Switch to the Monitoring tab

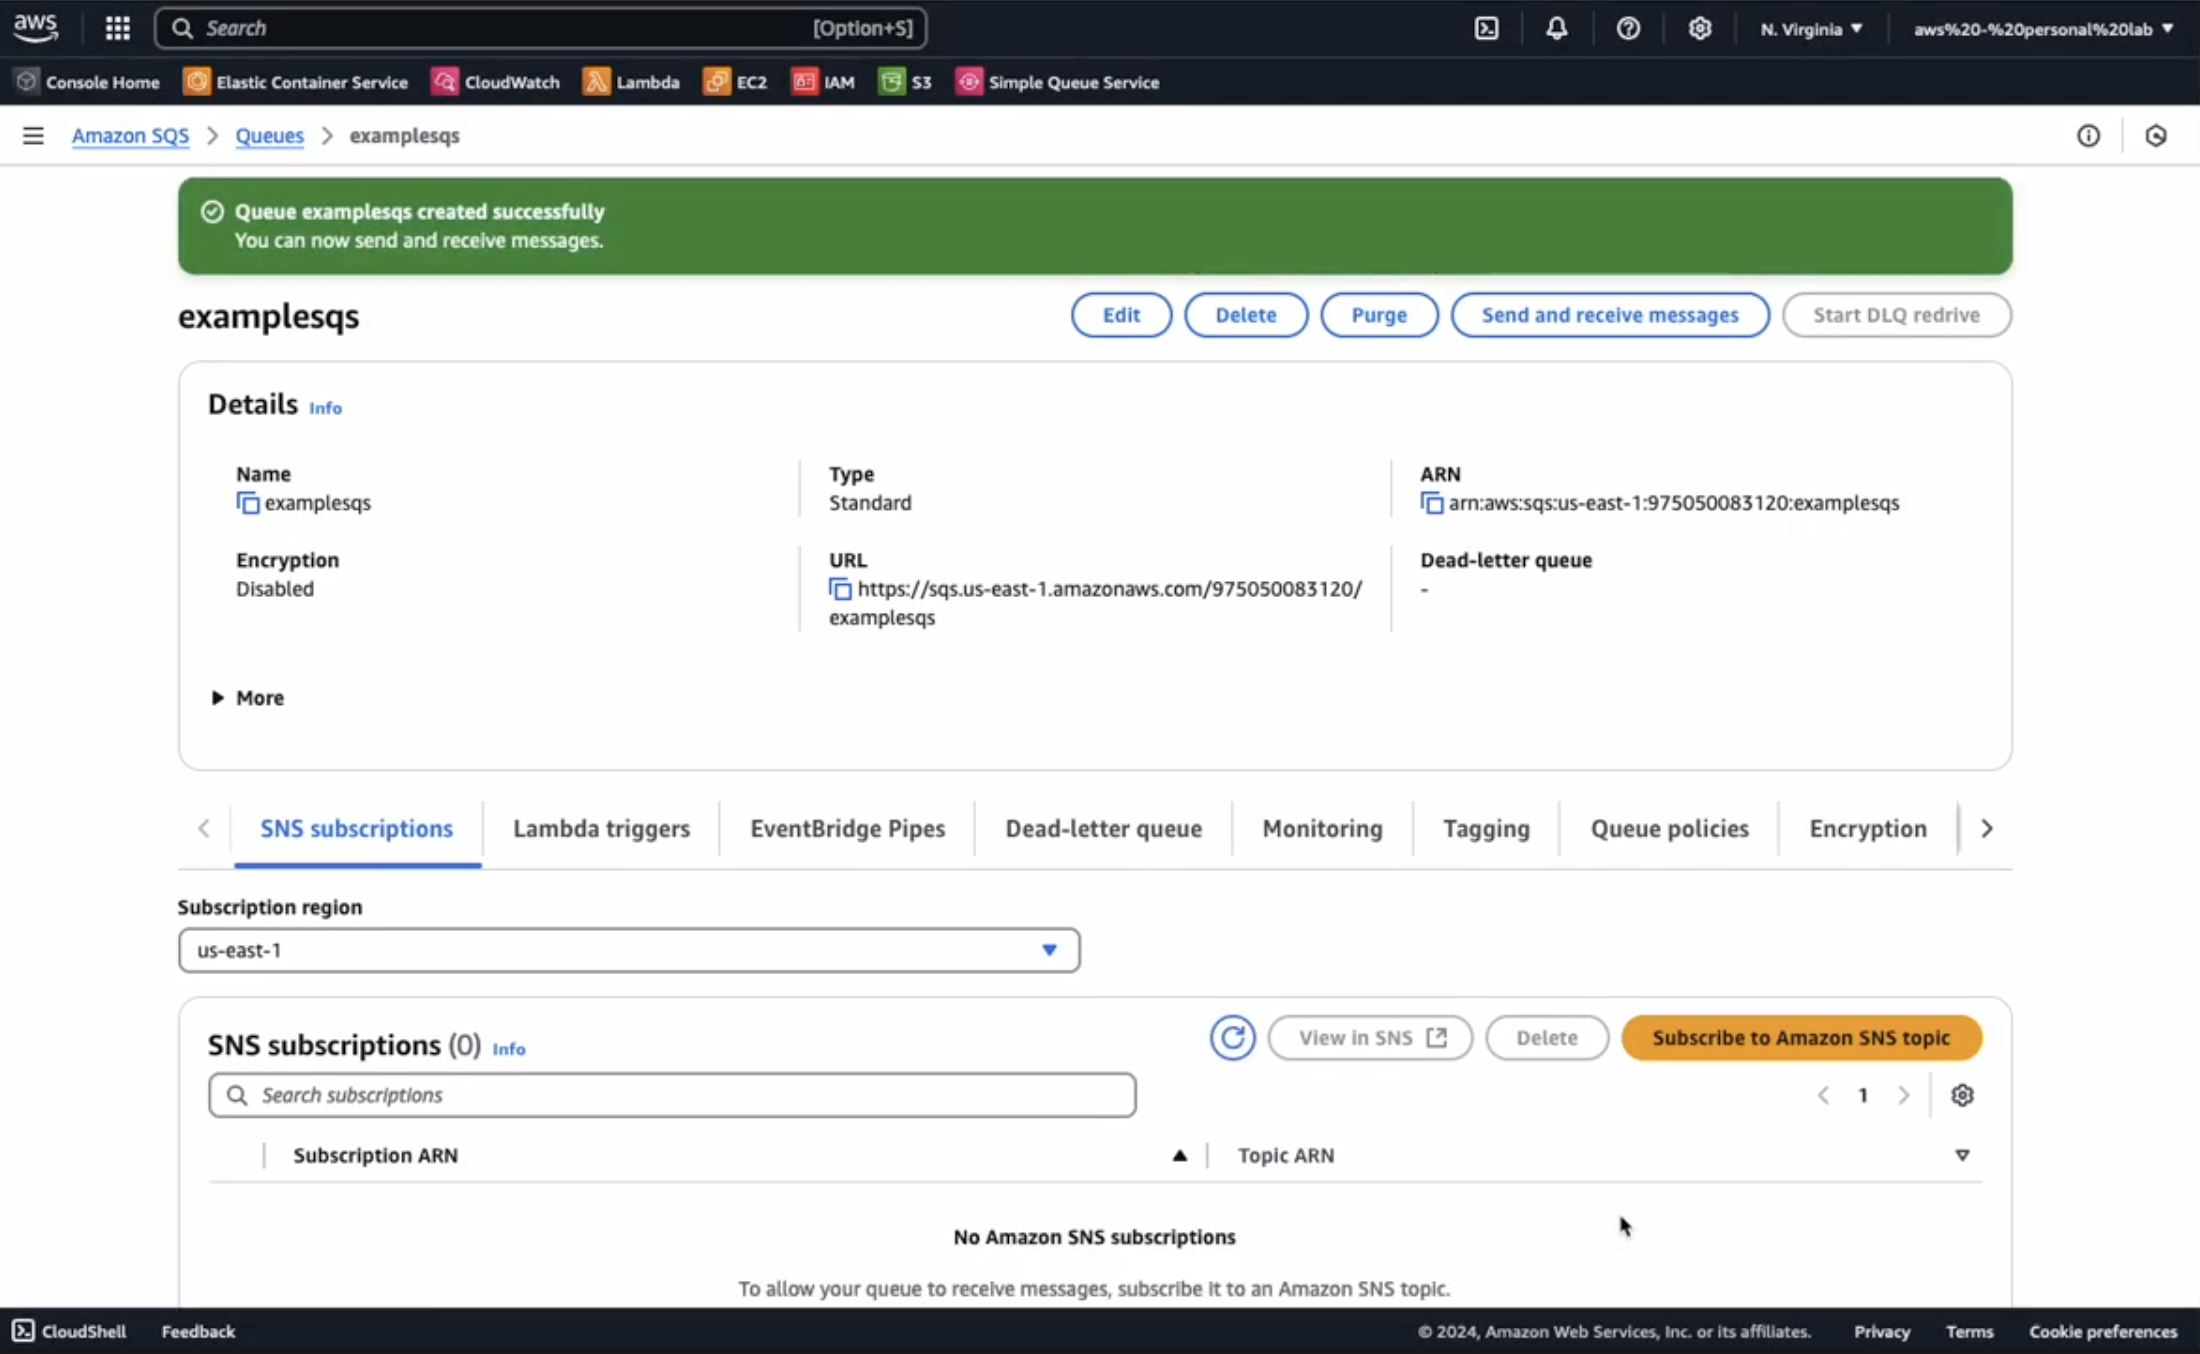click(x=1322, y=828)
